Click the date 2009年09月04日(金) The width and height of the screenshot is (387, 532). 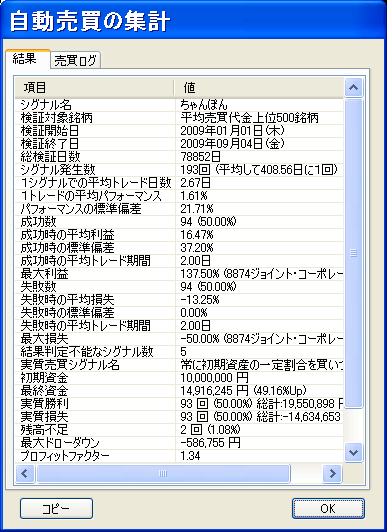[232, 144]
